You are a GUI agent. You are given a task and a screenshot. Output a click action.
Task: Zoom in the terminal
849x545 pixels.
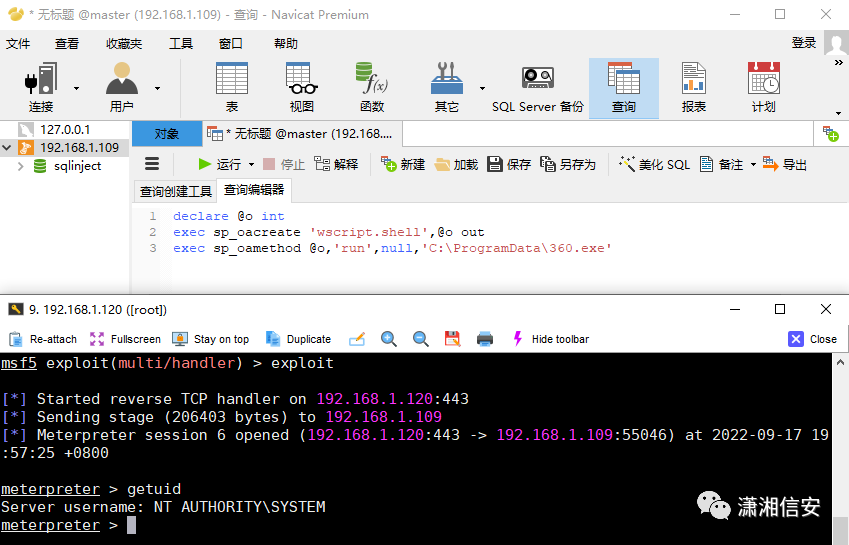pos(388,339)
